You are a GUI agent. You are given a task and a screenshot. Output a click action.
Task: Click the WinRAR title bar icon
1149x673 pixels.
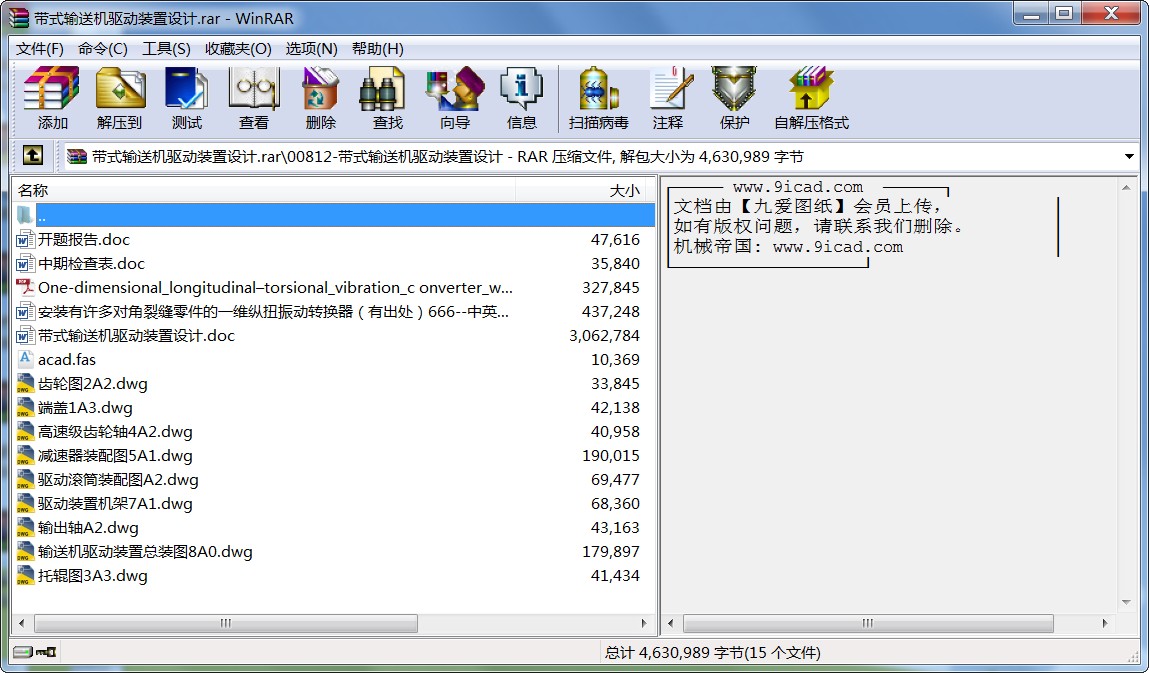(19, 17)
